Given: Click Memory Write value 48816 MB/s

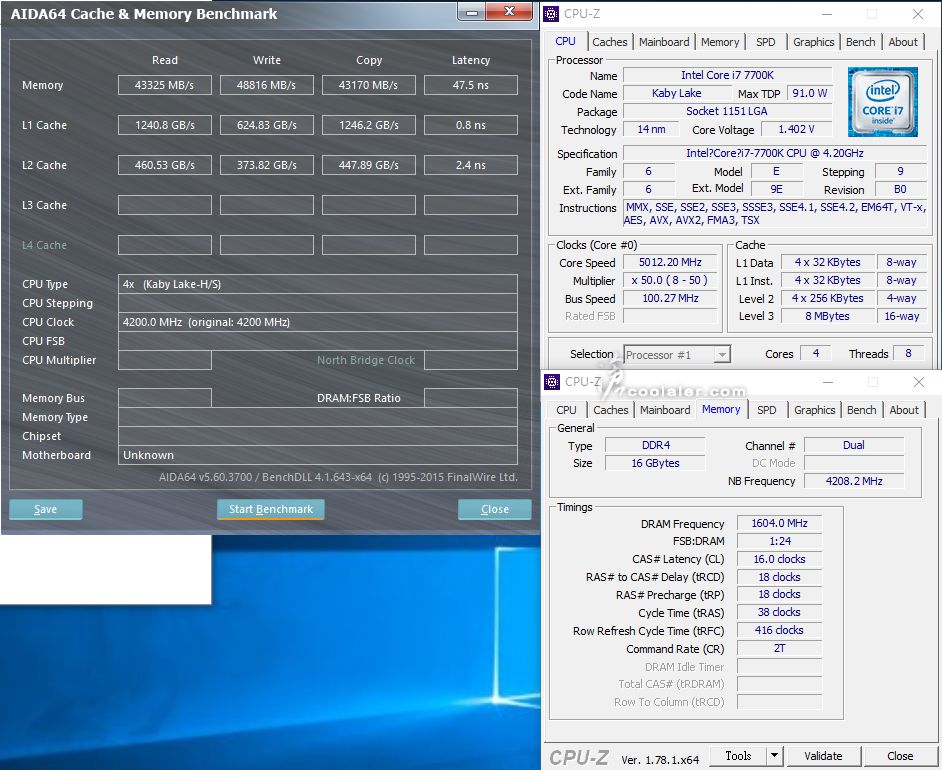Looking at the screenshot, I should click(x=267, y=85).
